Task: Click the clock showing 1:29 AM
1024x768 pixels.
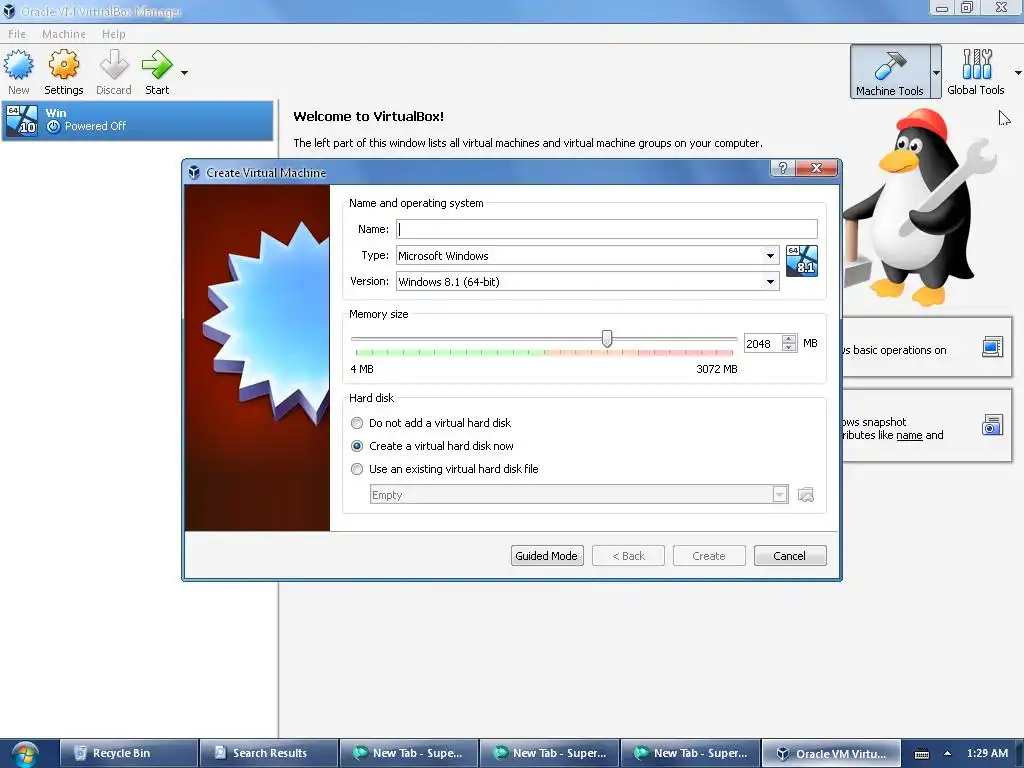Action: (x=987, y=753)
